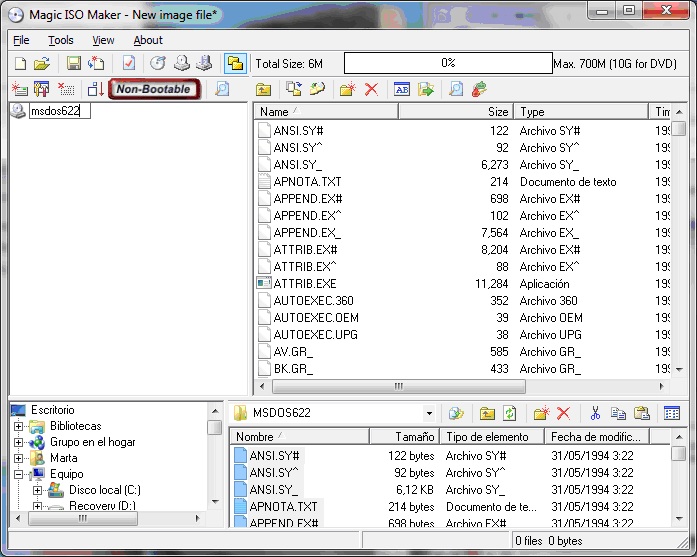Click the 0% capacity progress bar
The height and width of the screenshot is (557, 697).
point(447,63)
